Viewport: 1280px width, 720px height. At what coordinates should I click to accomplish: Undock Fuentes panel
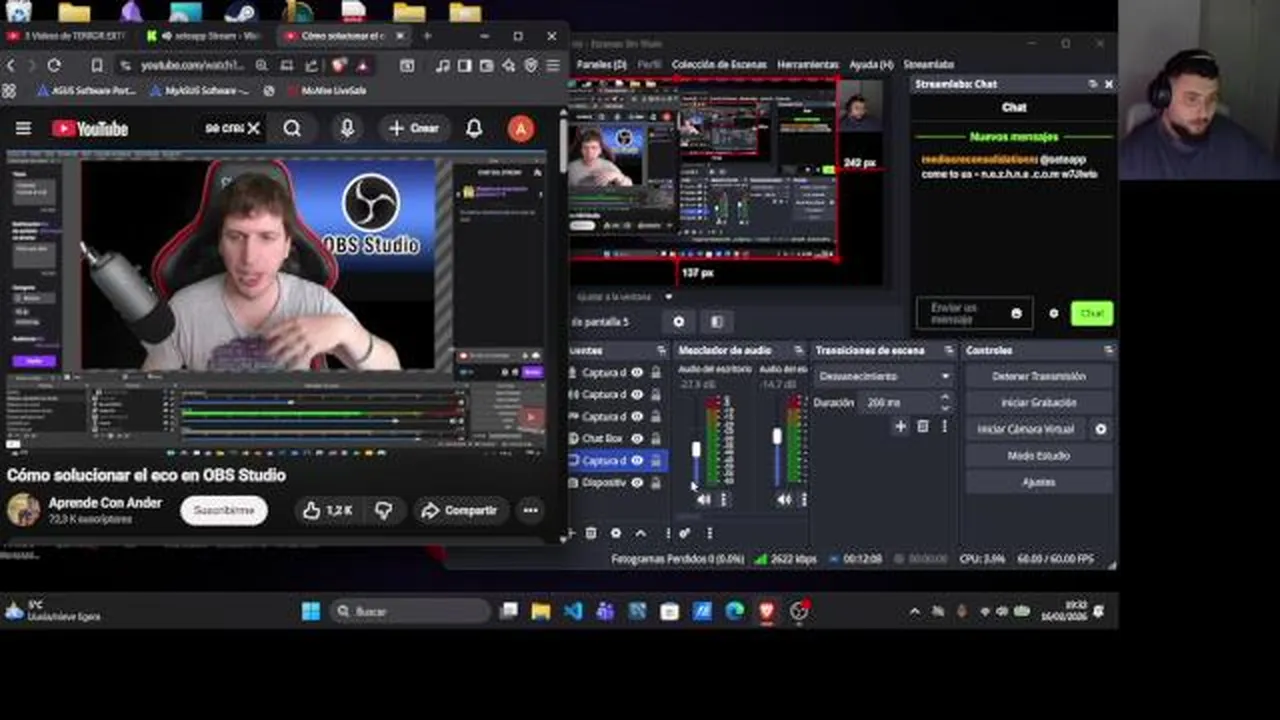tap(661, 350)
